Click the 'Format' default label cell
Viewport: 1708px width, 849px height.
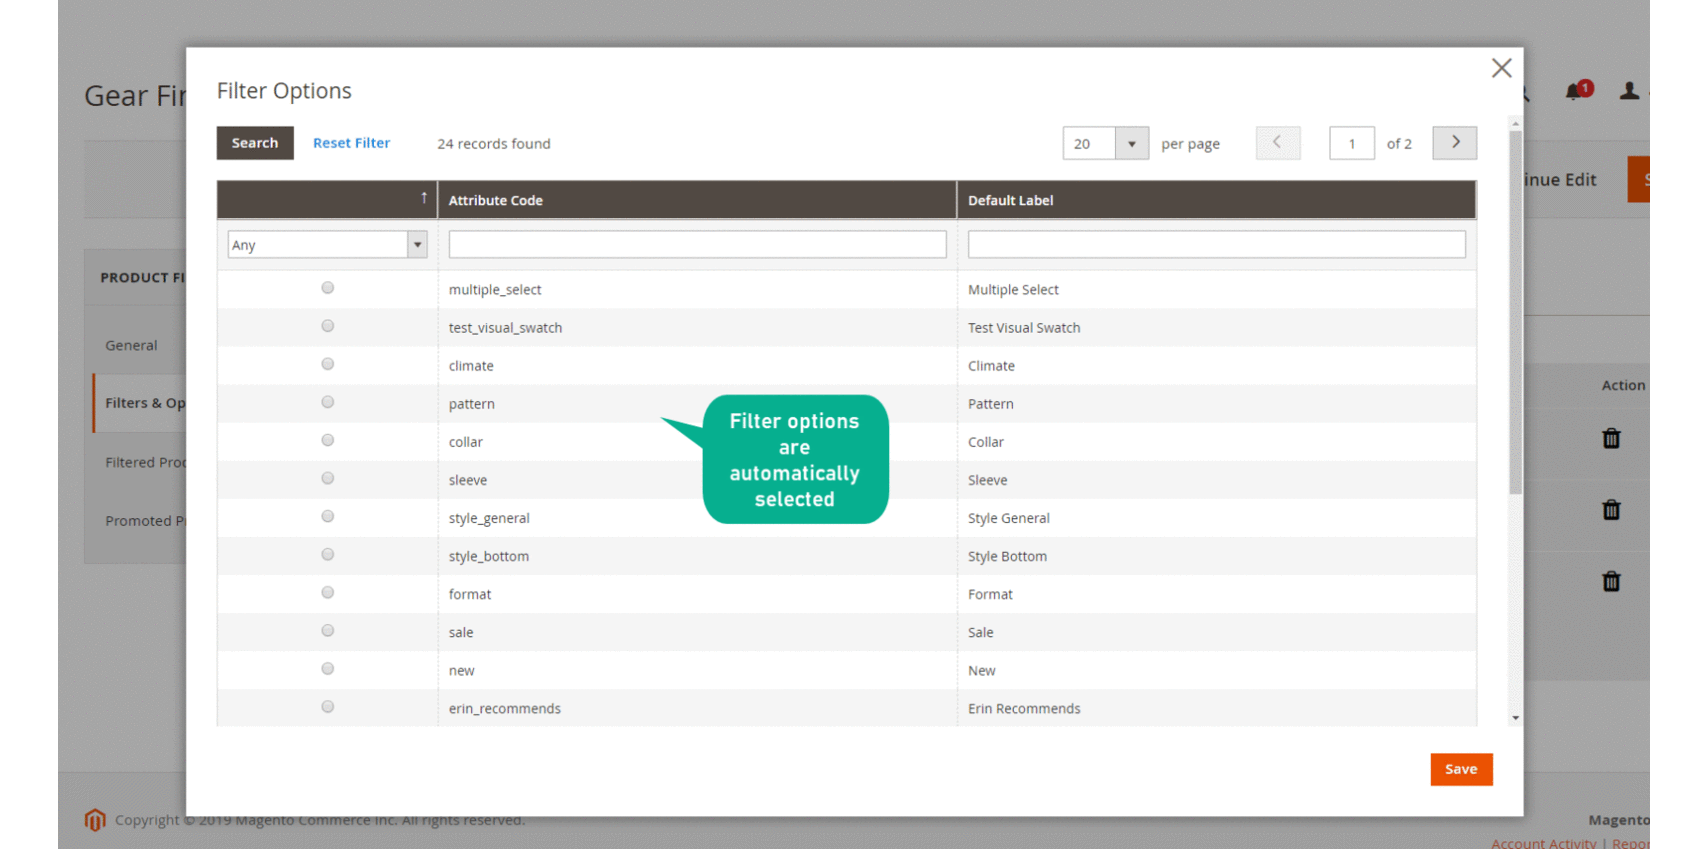pyautogui.click(x=990, y=594)
